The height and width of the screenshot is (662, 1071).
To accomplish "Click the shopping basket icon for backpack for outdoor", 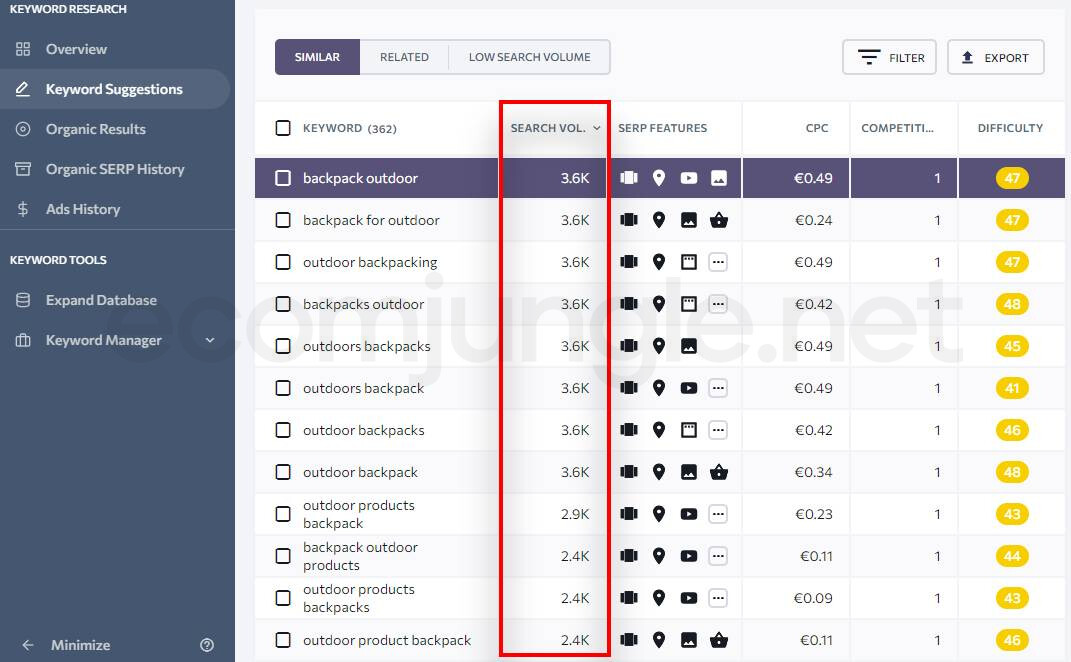I will point(718,220).
